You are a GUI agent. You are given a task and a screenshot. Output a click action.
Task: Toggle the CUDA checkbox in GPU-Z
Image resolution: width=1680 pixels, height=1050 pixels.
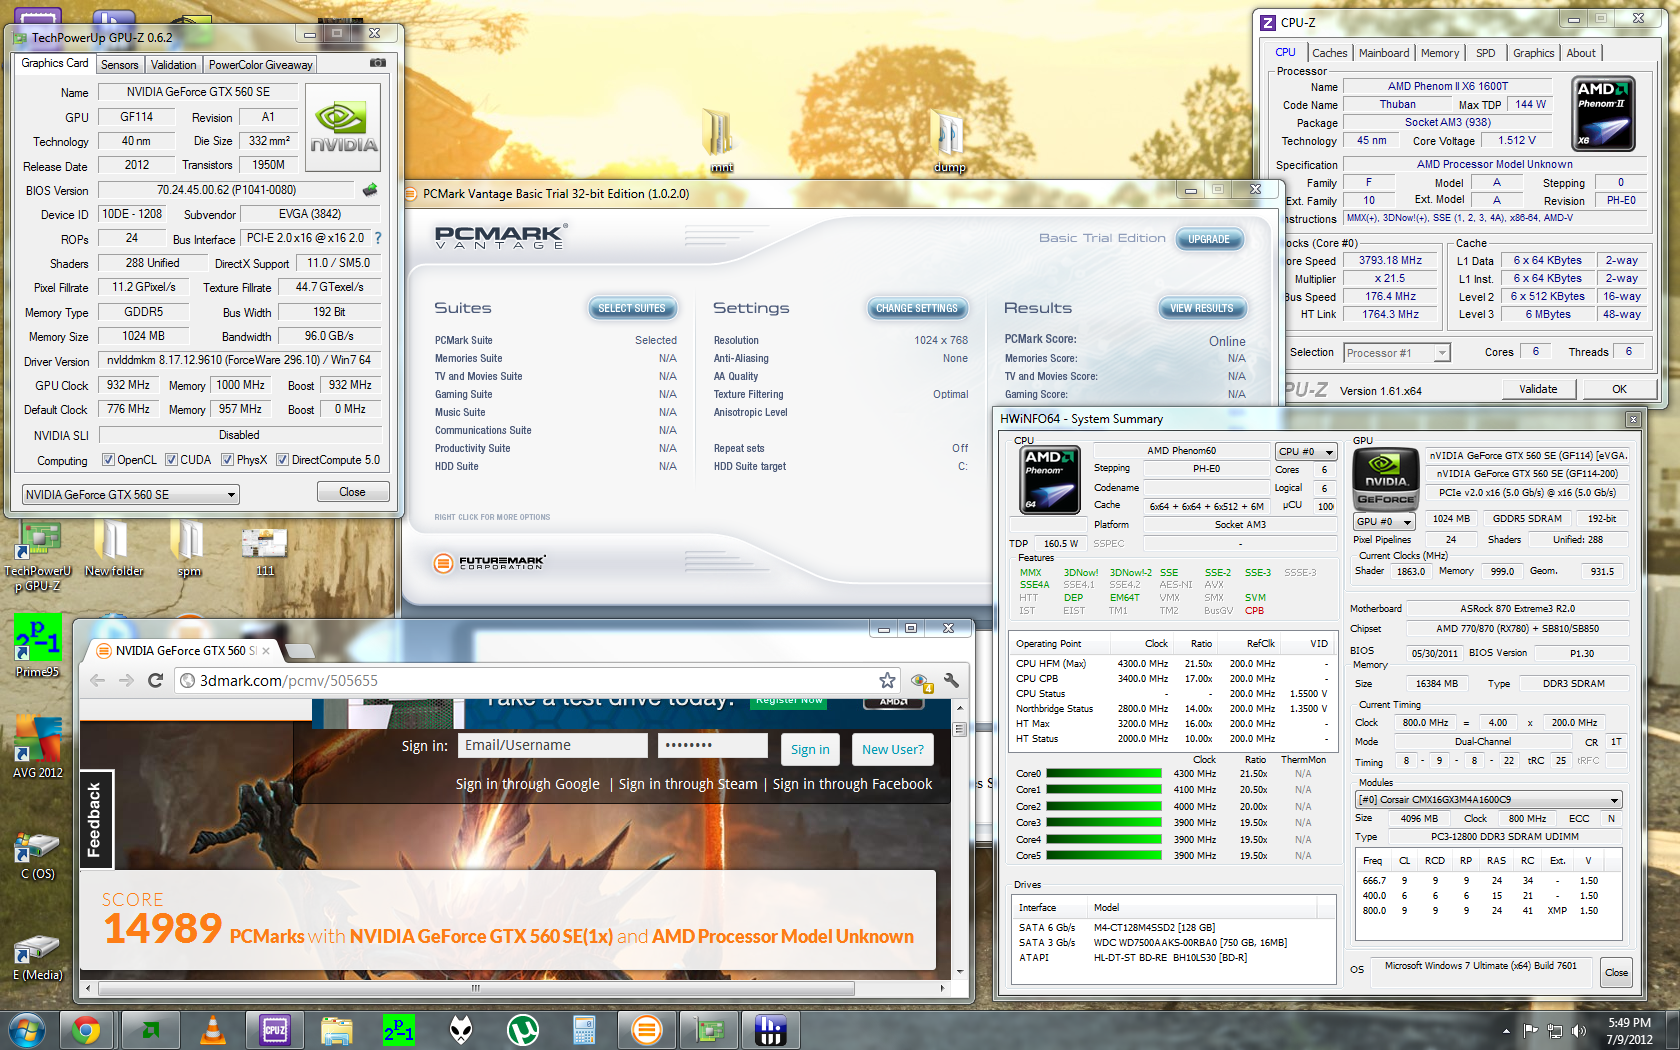[172, 460]
